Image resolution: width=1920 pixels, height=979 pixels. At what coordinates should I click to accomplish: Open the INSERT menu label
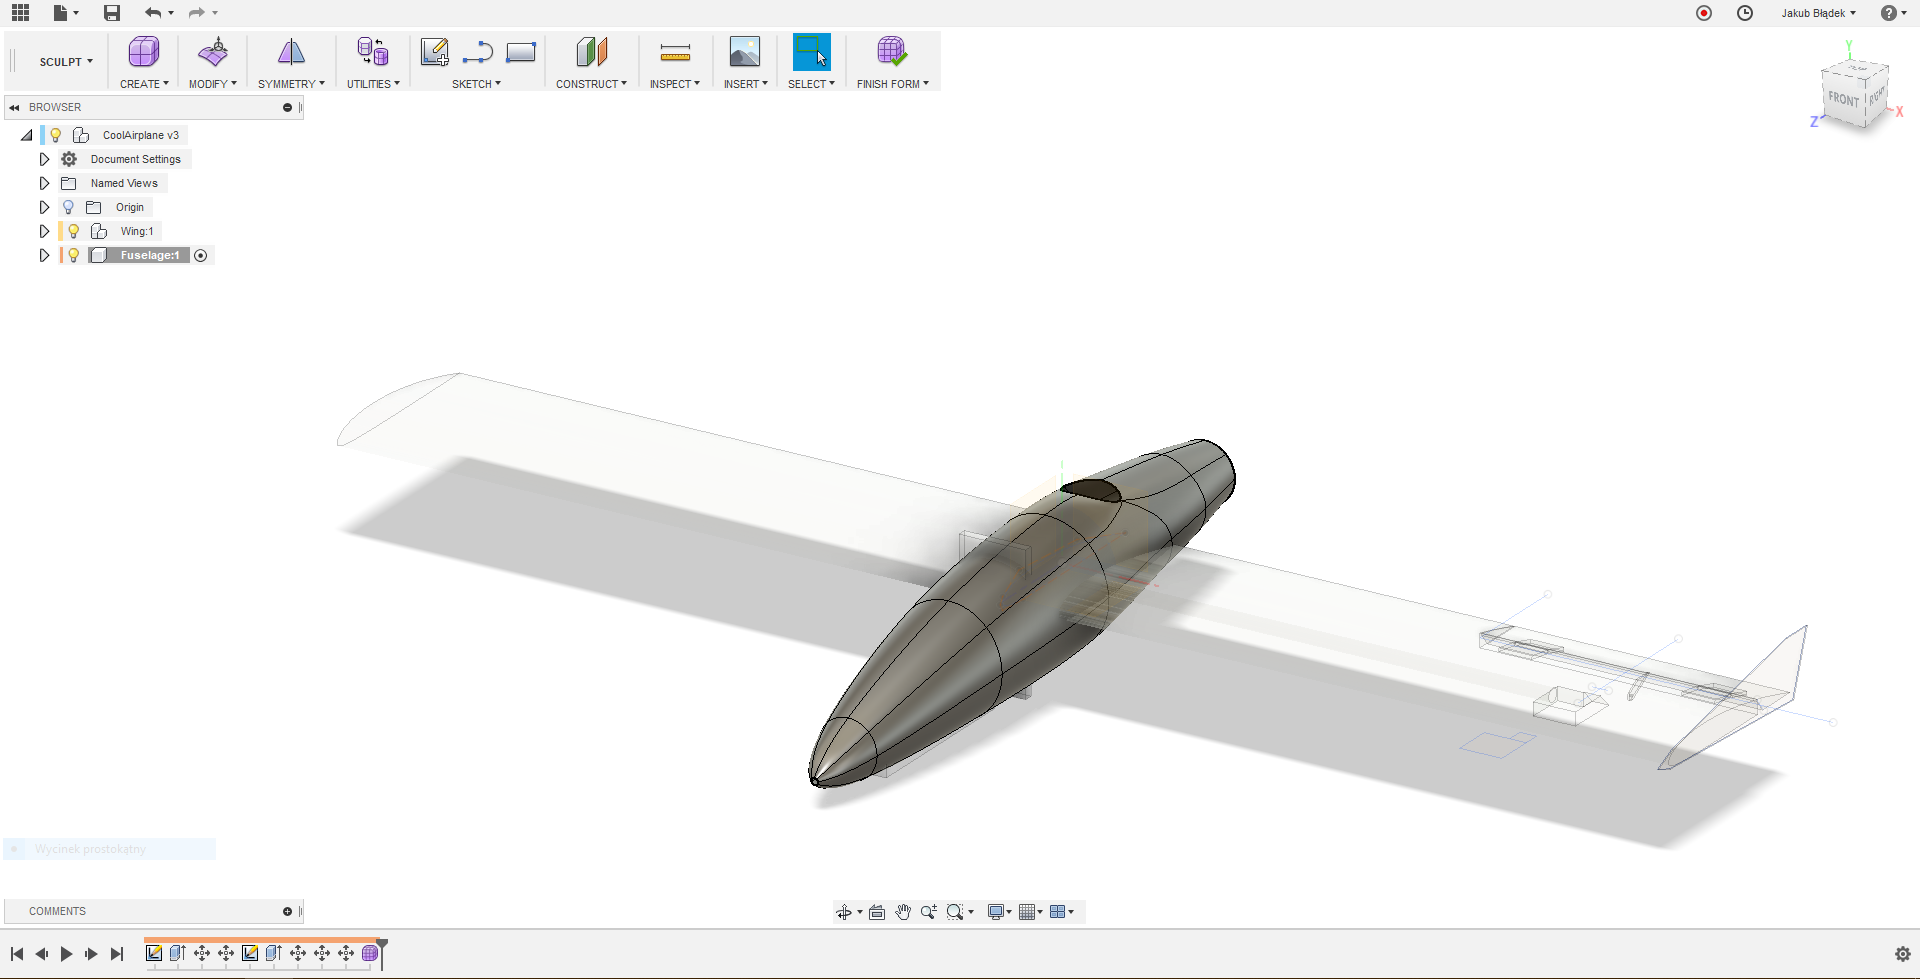tap(745, 84)
